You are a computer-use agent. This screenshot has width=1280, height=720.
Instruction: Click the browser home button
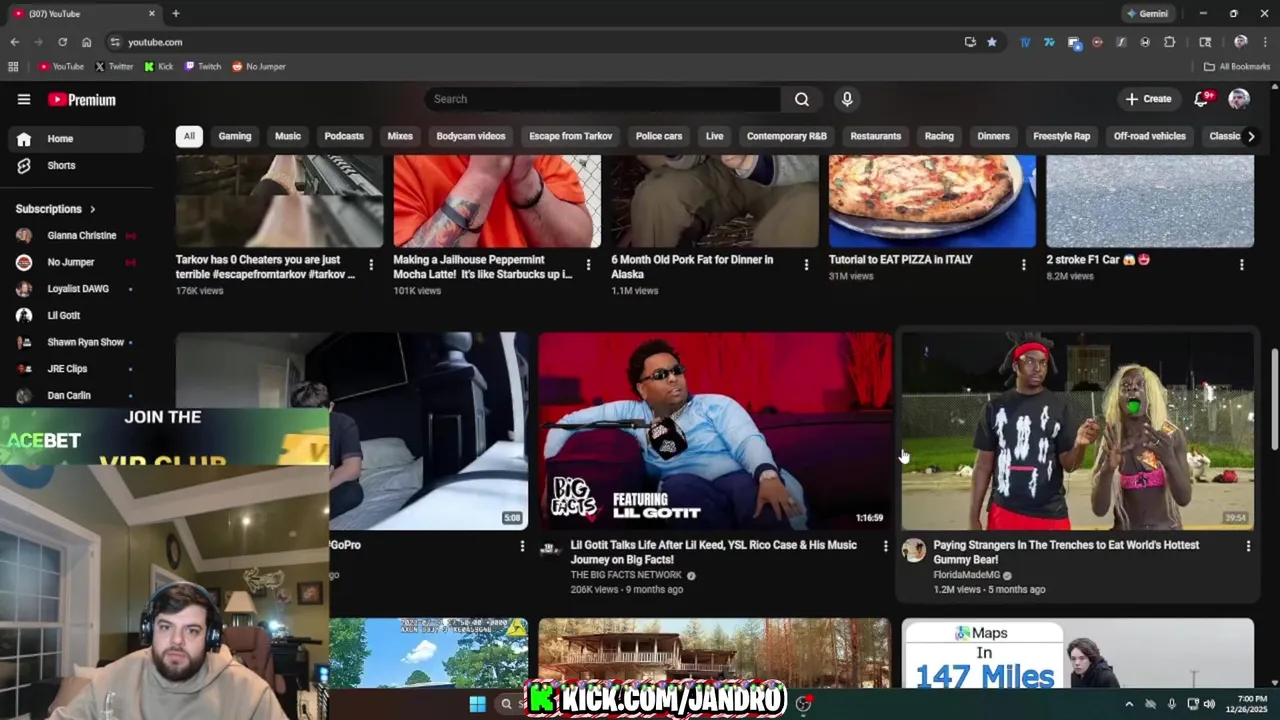86,42
